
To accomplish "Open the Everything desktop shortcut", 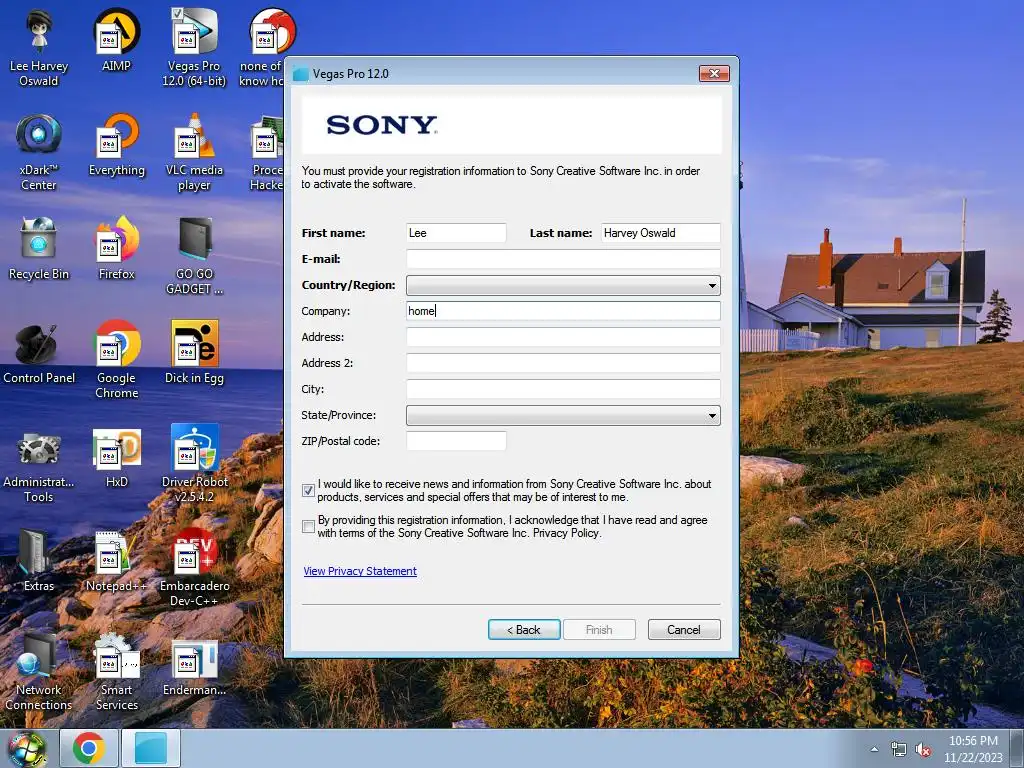I will coord(117,145).
